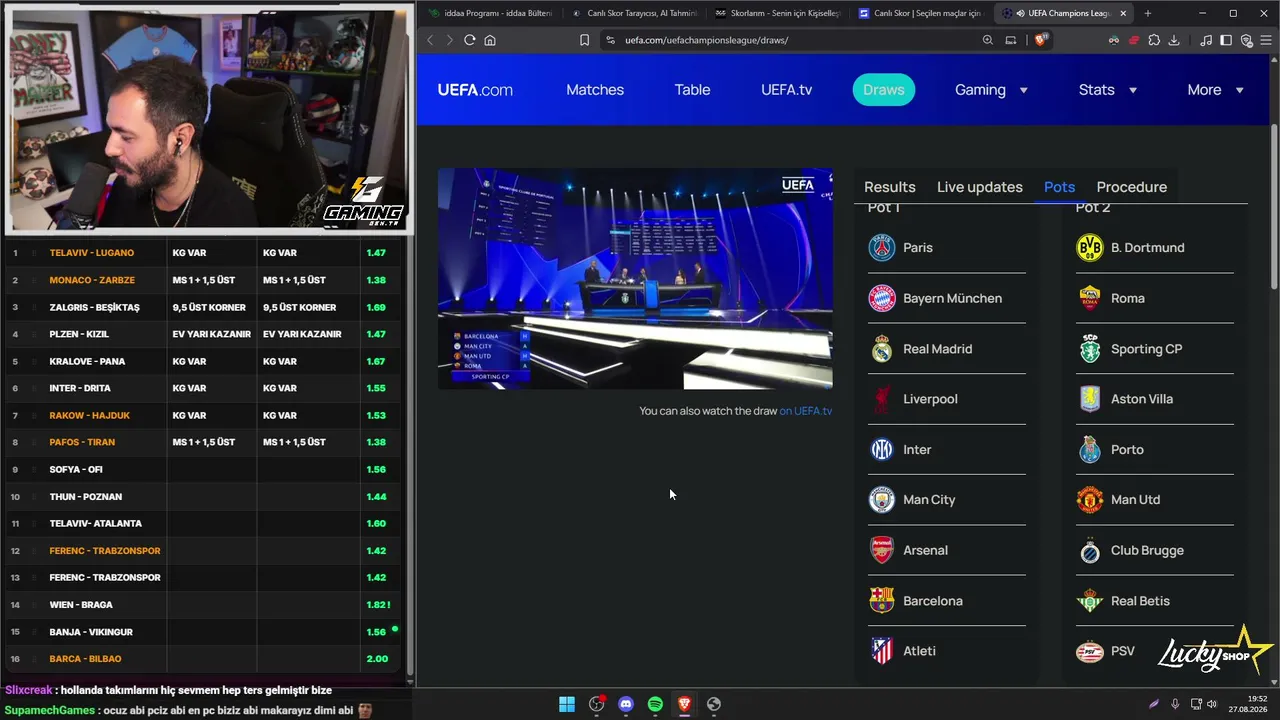The width and height of the screenshot is (1280, 720).
Task: Click the taskbar microphone icon
Action: click(1175, 704)
